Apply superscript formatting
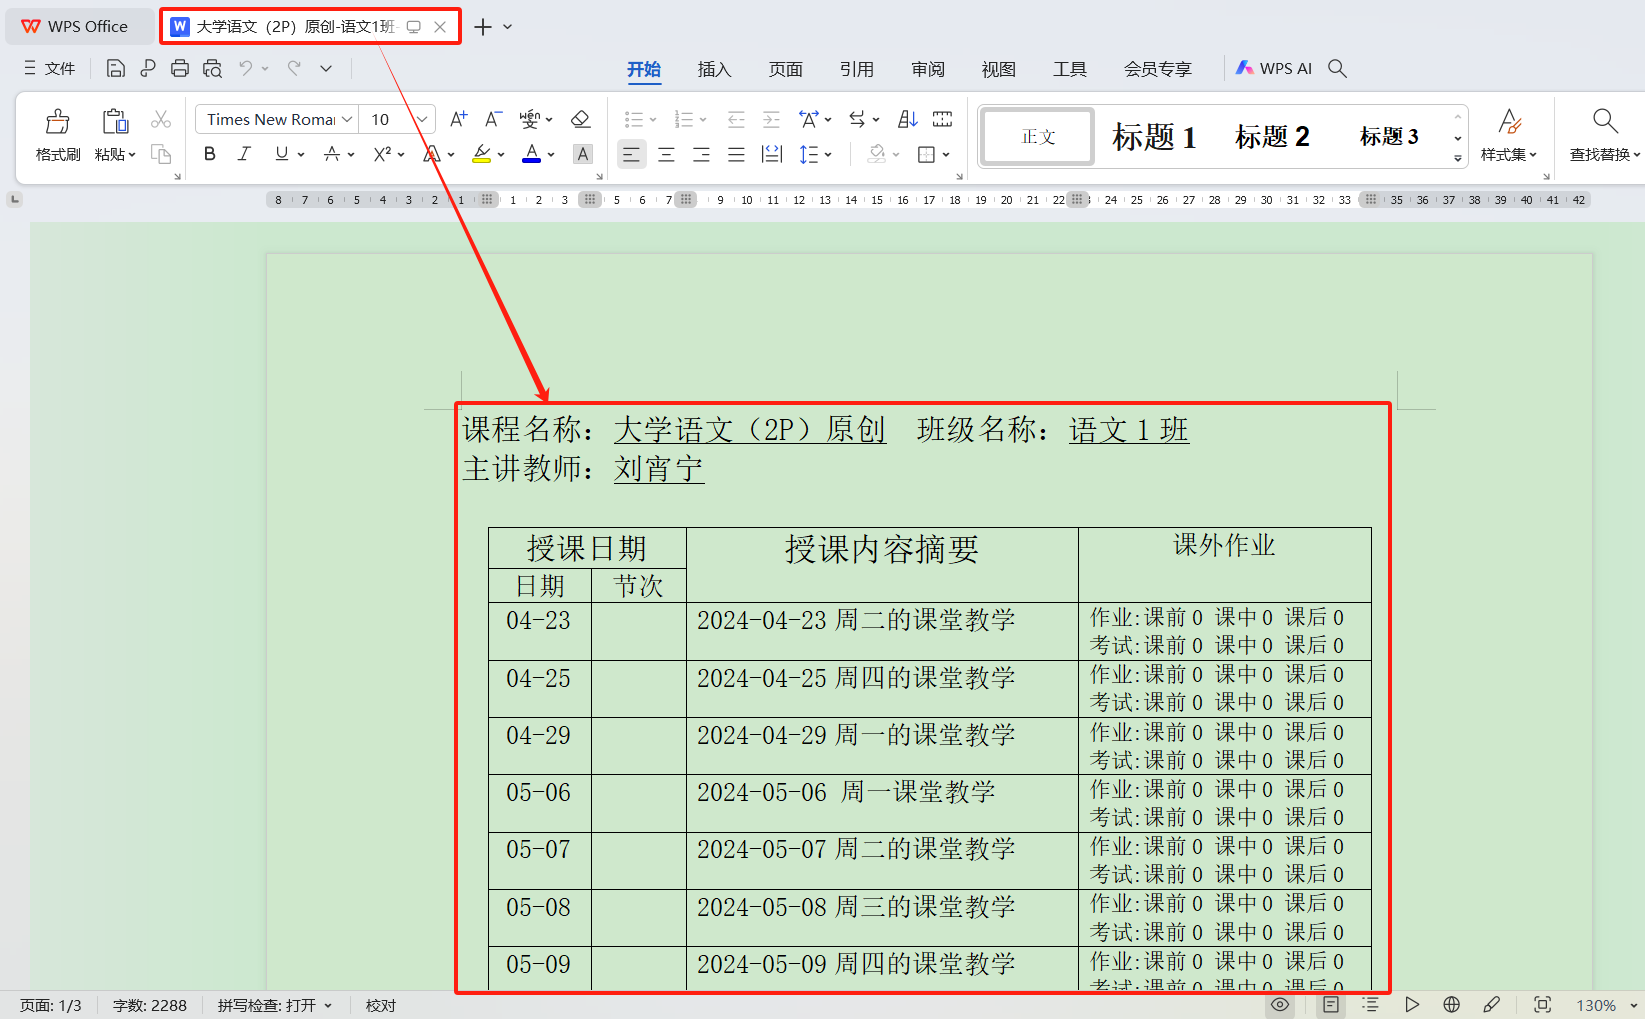The image size is (1645, 1019). coord(381,154)
